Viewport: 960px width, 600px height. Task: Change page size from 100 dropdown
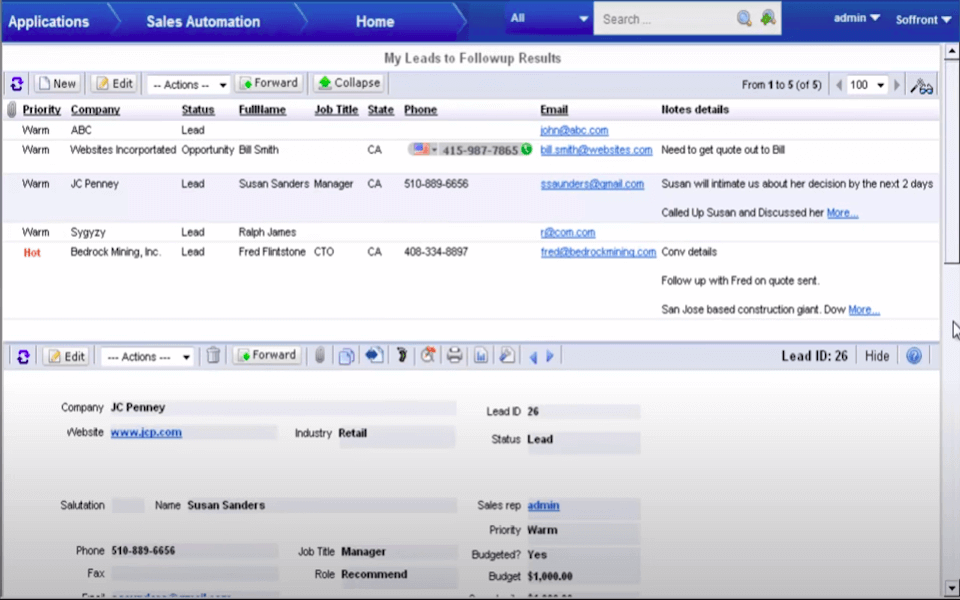[x=867, y=85]
